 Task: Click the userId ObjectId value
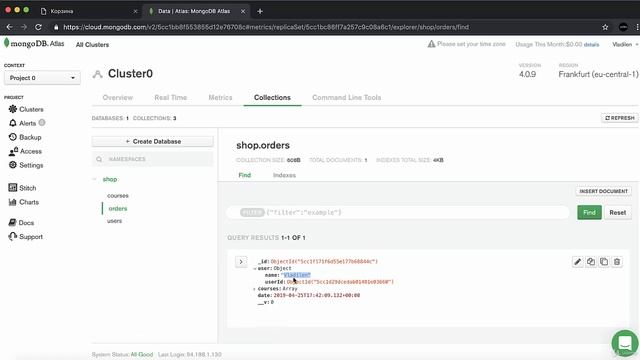click(340, 282)
